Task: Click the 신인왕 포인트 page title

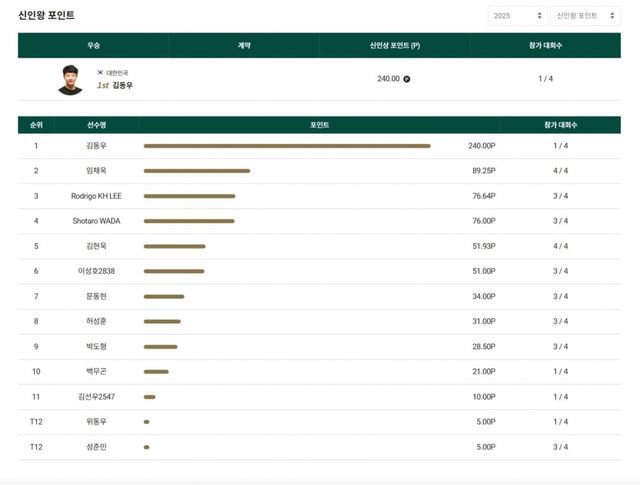Action: coord(46,15)
